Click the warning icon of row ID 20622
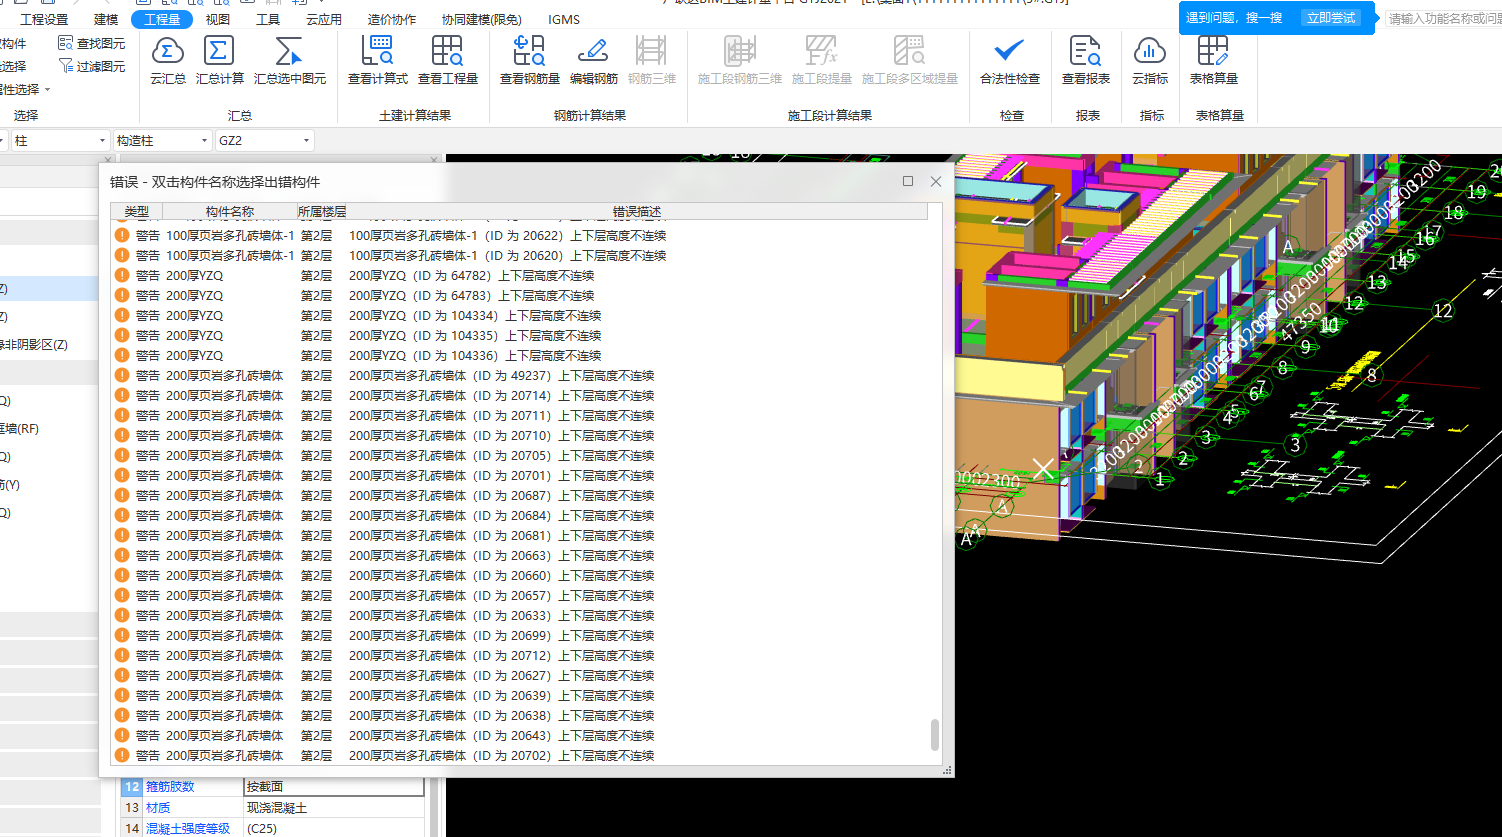The height and width of the screenshot is (837, 1502). tap(122, 235)
